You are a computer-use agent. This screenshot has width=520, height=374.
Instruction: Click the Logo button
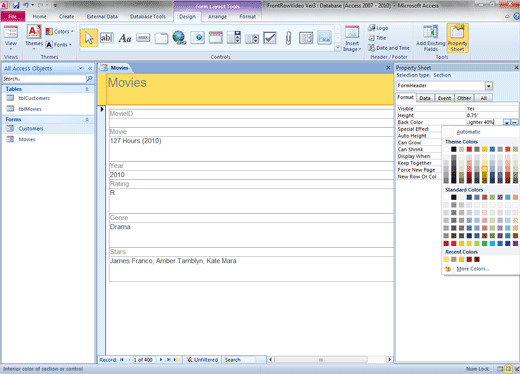378,28
